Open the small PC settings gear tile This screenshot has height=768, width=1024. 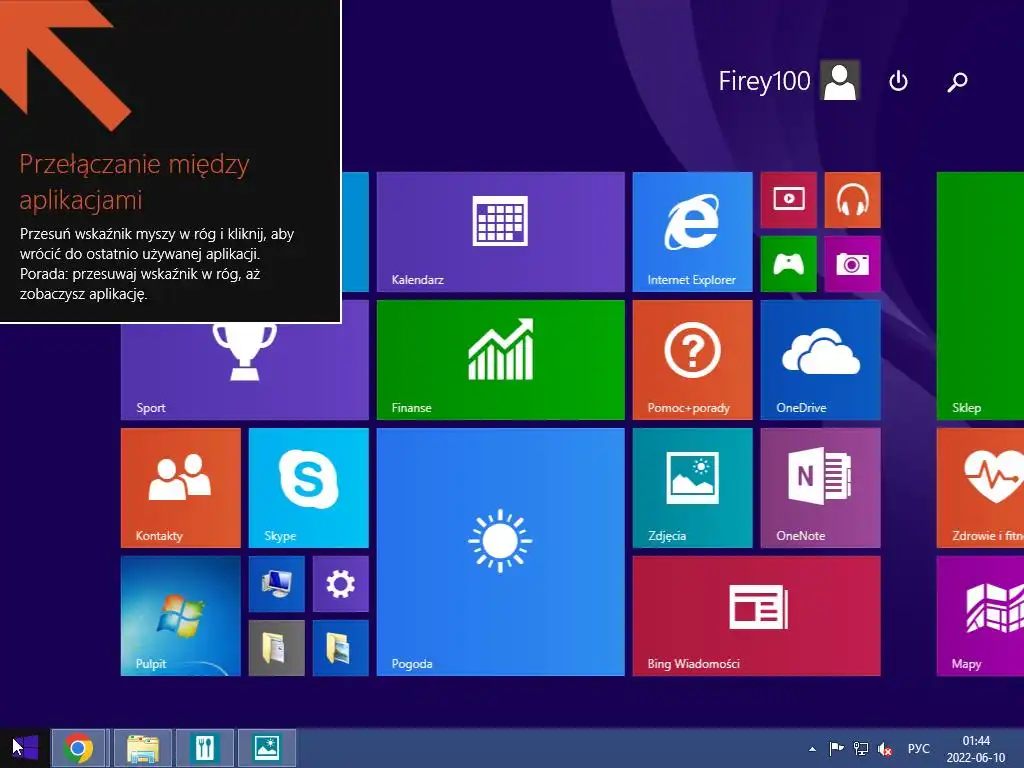coord(340,584)
